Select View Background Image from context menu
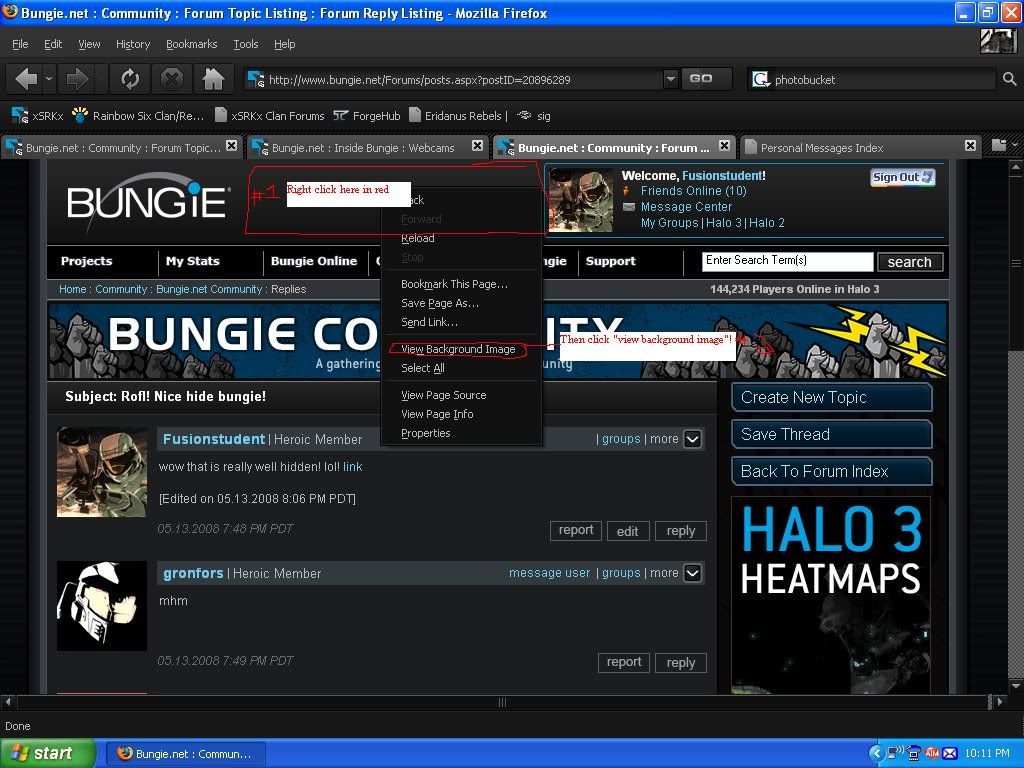 point(458,349)
